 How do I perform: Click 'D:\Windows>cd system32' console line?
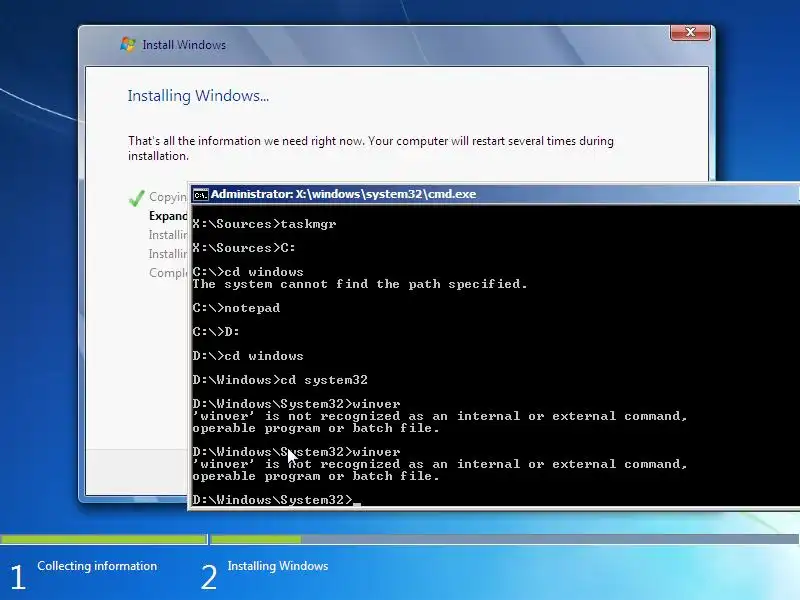280,380
